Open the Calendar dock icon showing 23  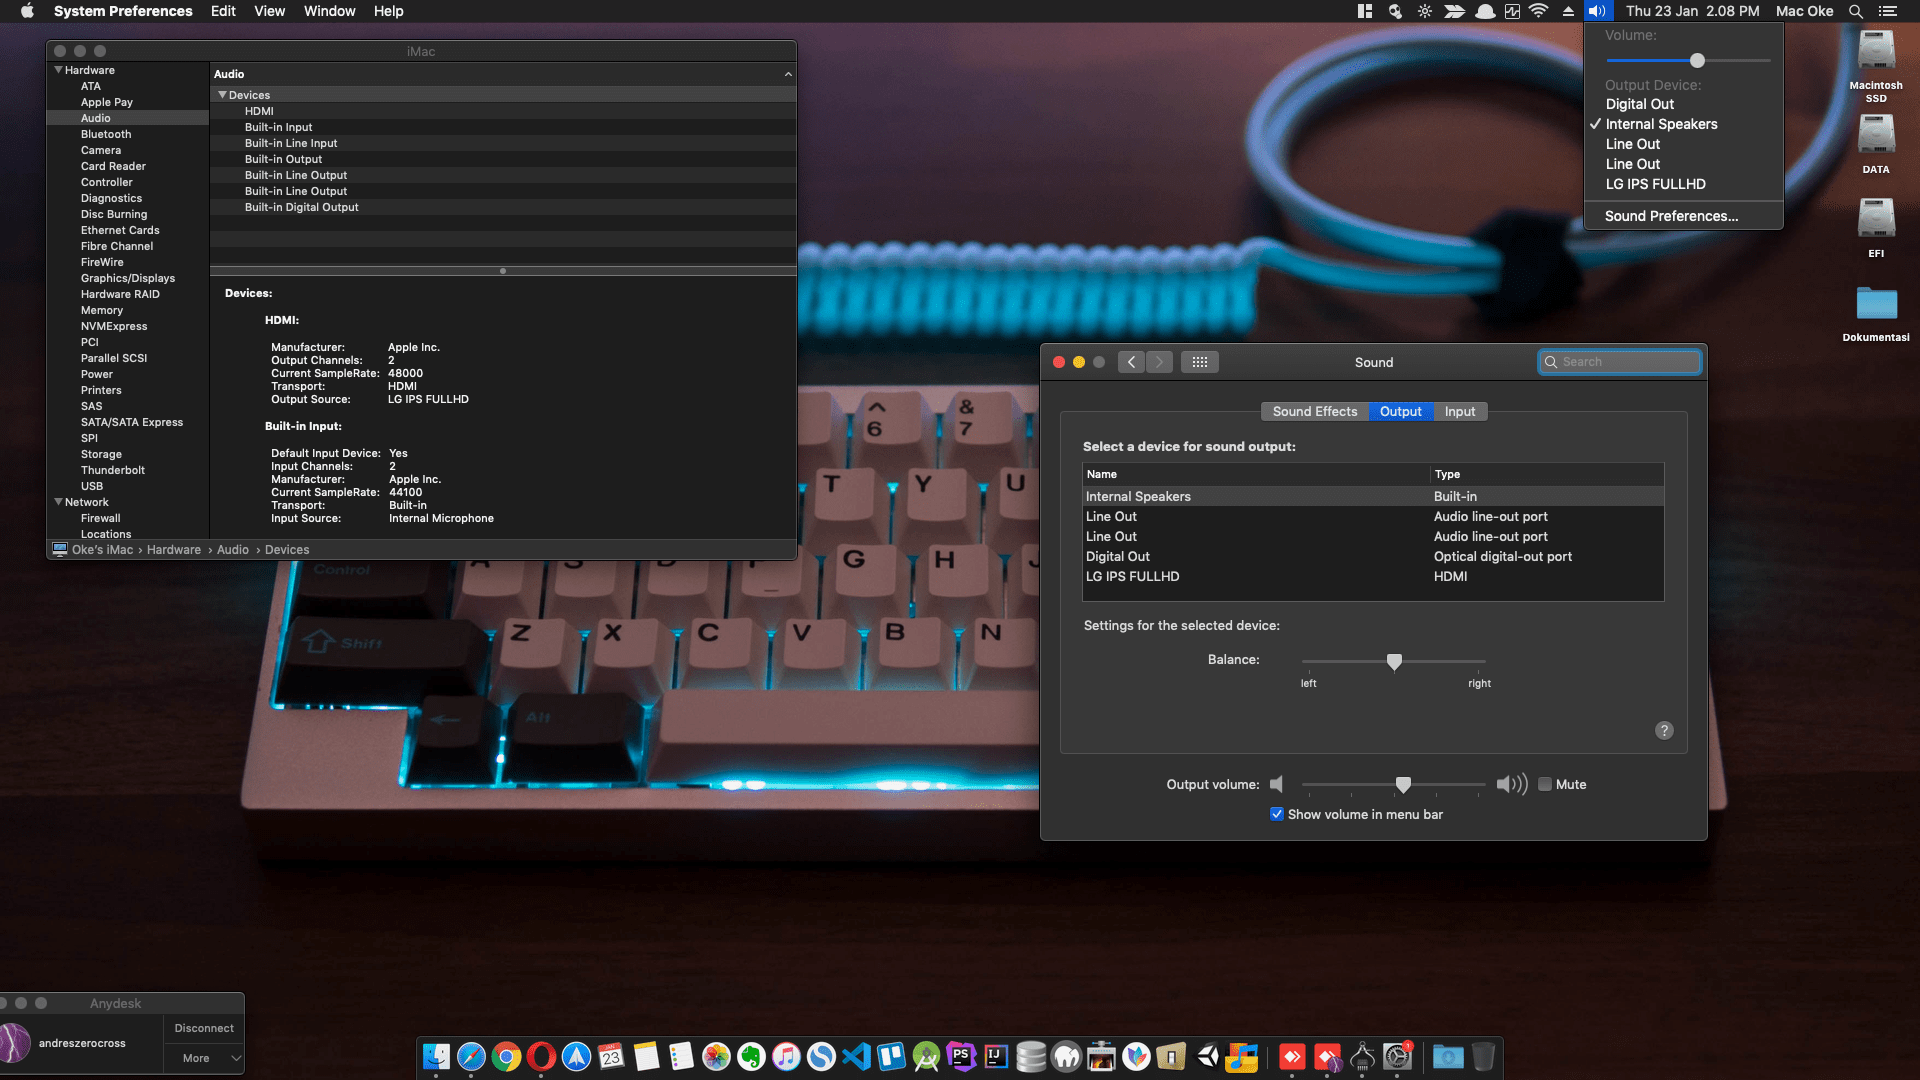pos(611,1057)
